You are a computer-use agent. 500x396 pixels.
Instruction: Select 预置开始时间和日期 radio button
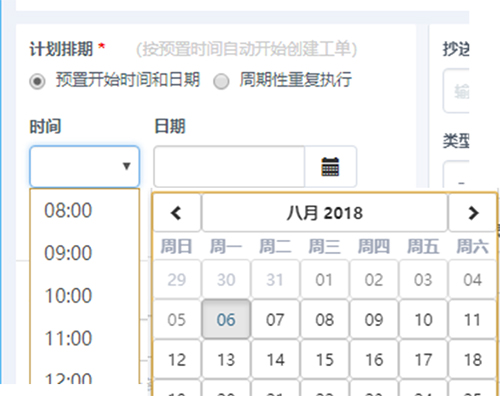37,81
